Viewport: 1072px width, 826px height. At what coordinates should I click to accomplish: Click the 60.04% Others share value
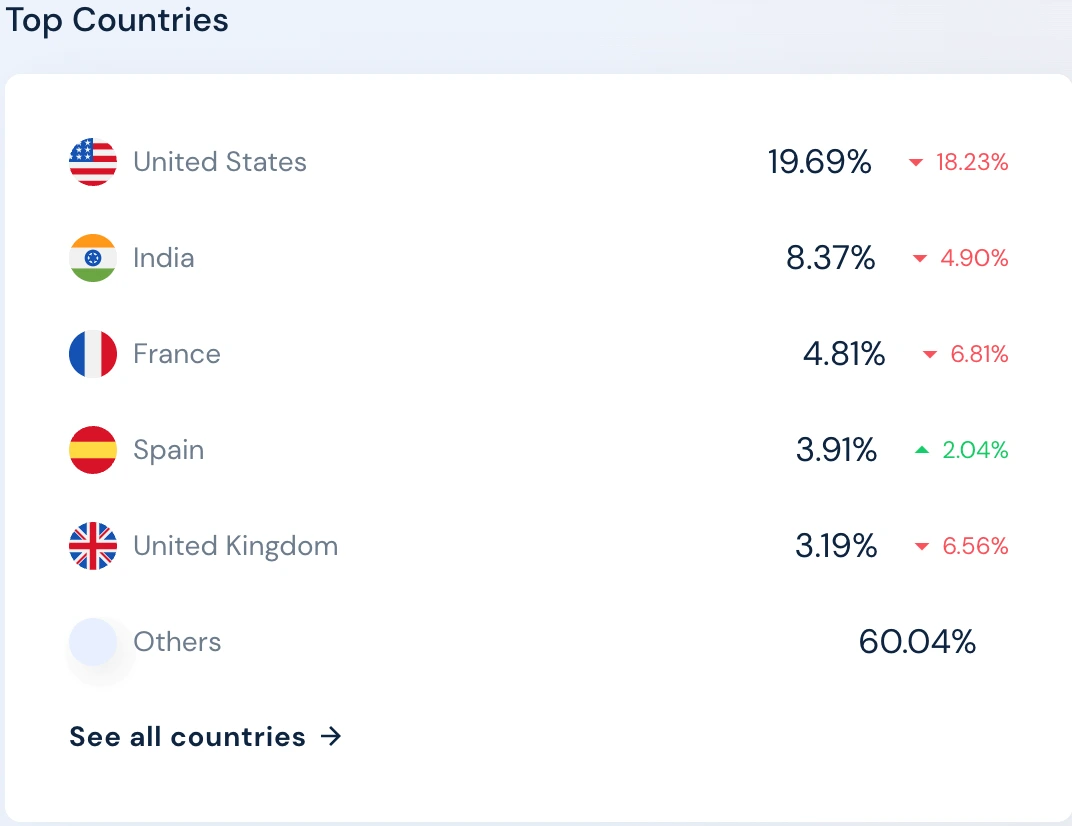(917, 642)
